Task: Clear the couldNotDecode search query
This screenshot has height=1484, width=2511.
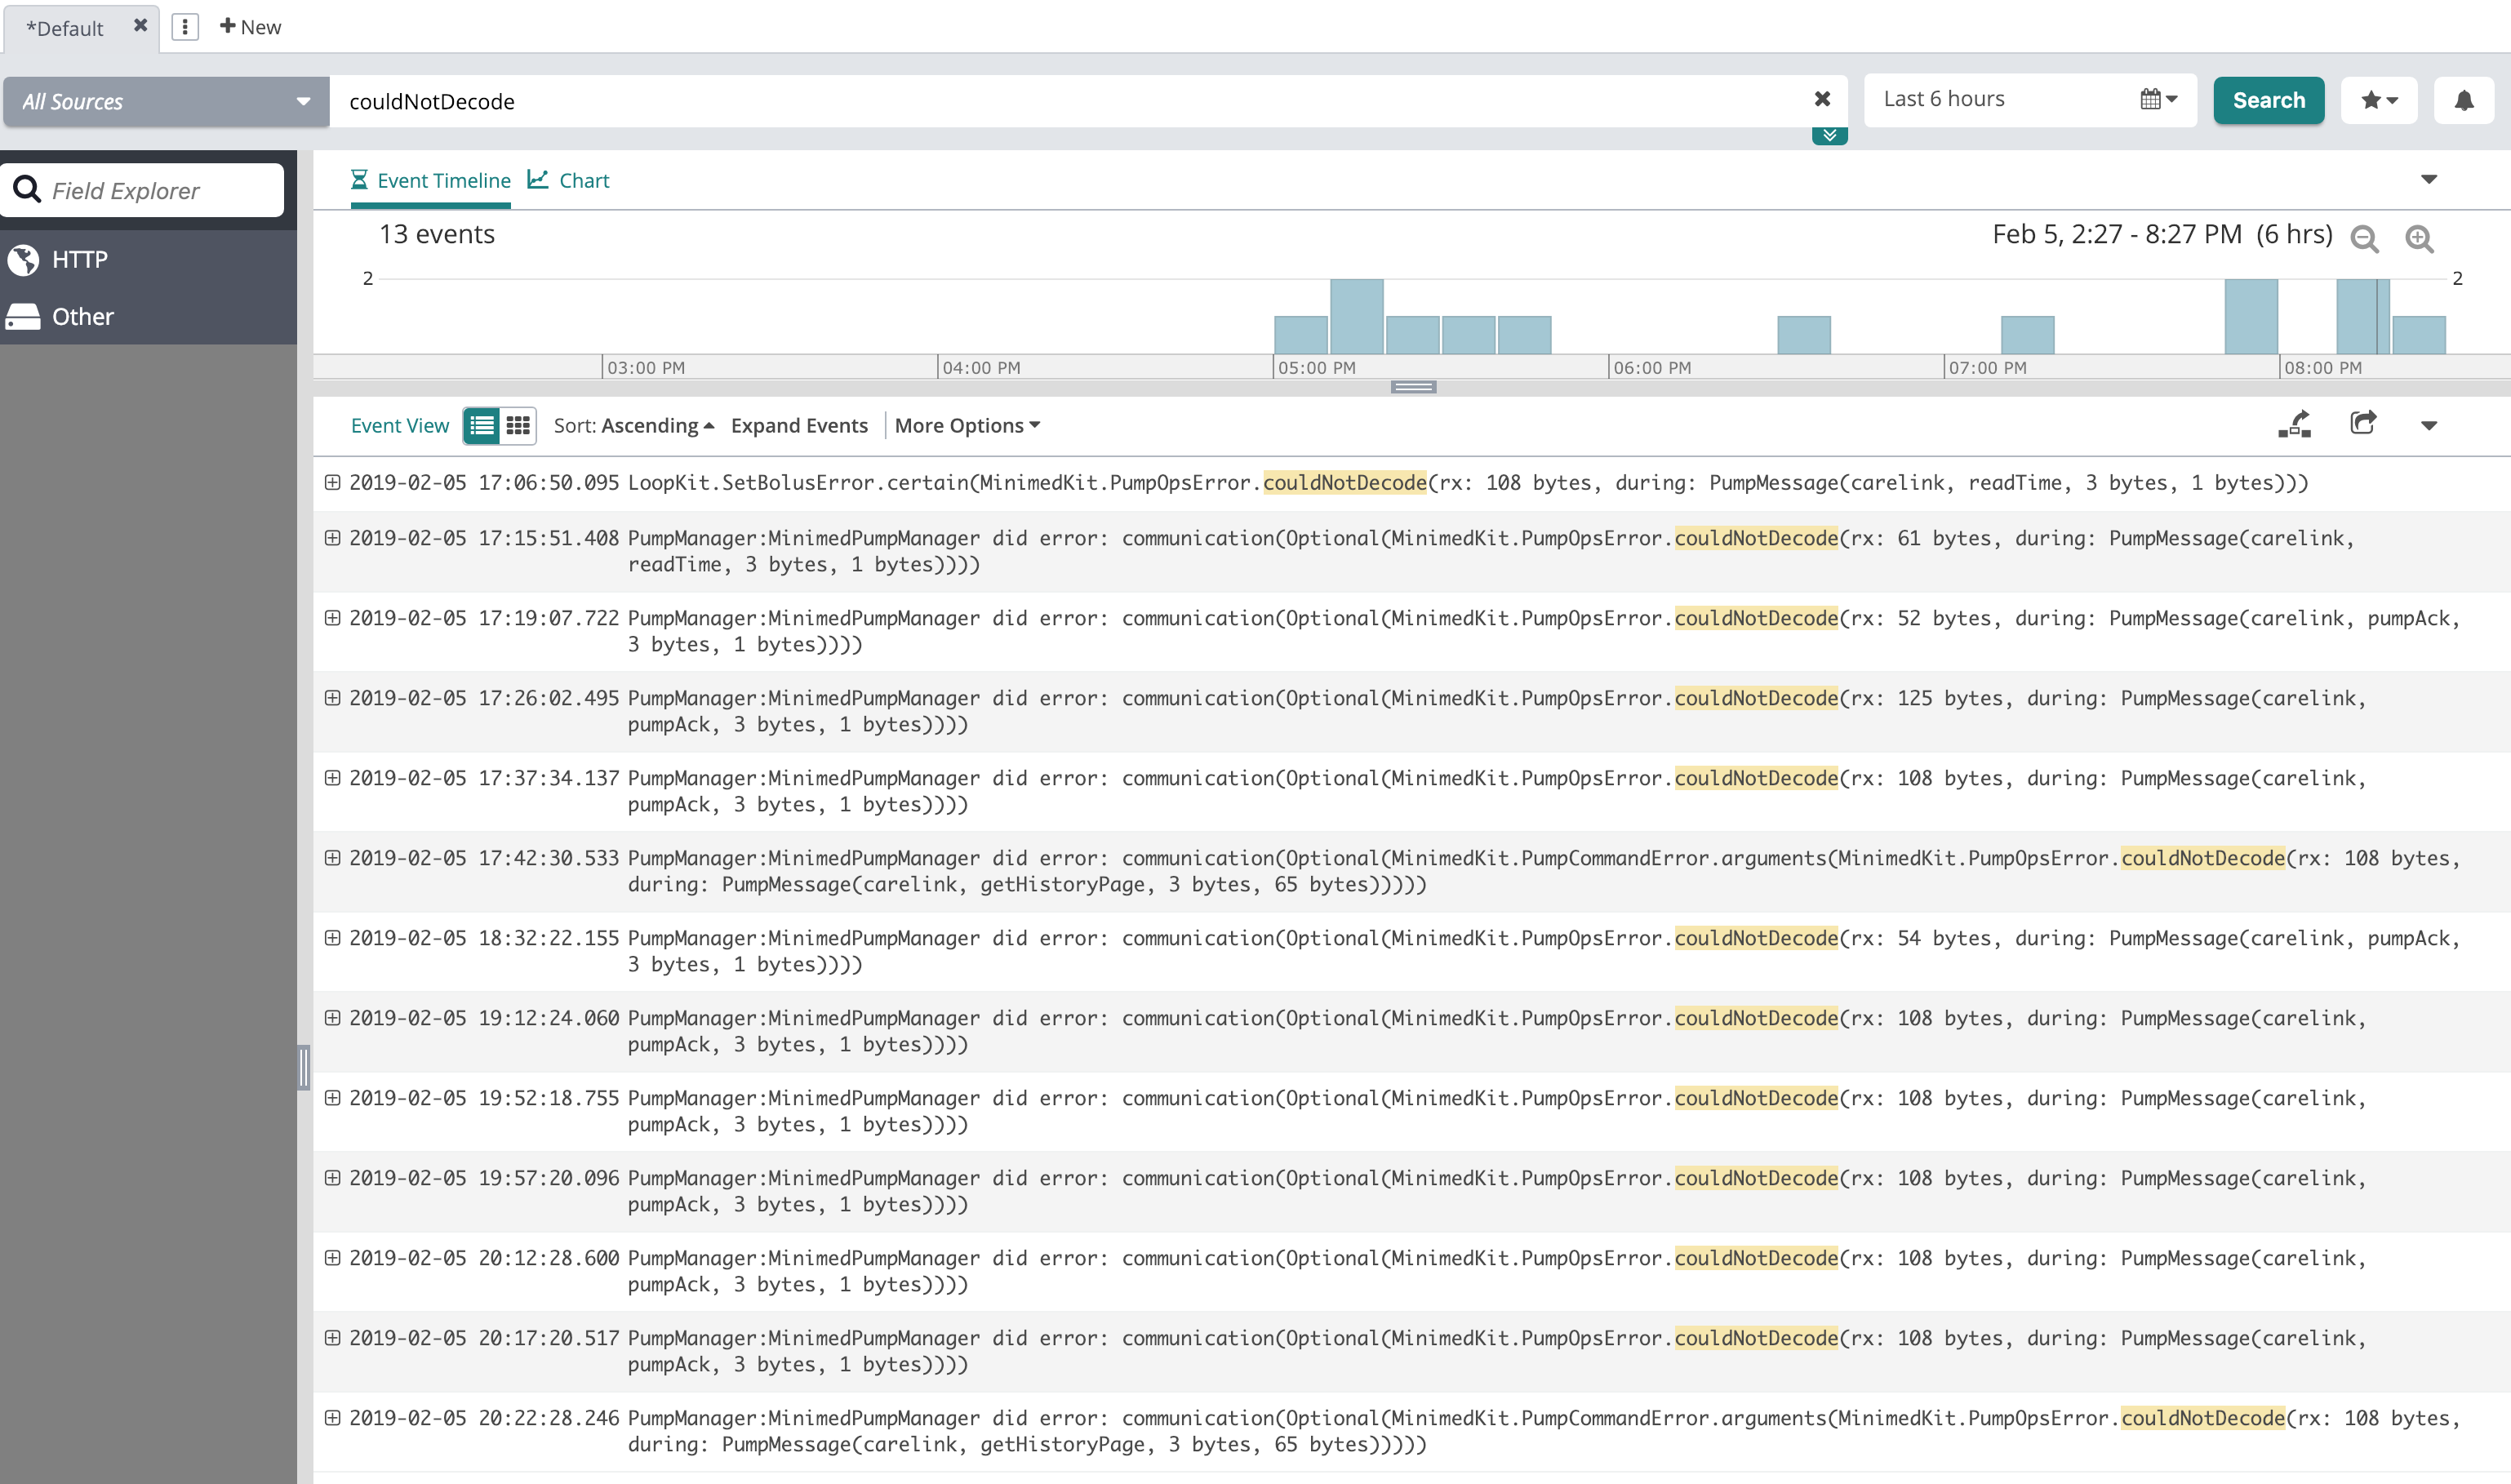Action: click(x=1822, y=99)
